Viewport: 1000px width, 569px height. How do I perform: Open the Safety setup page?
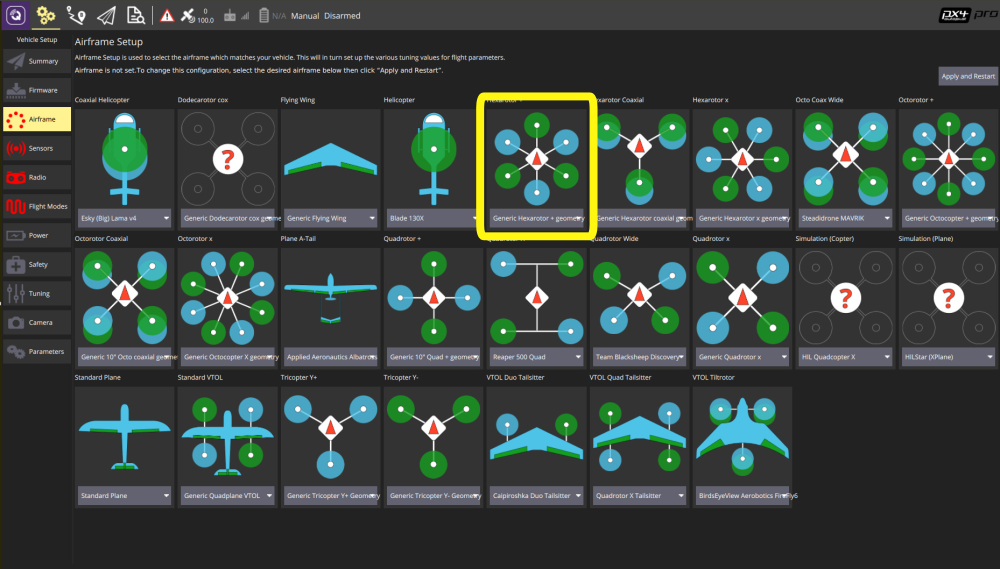pos(37,265)
